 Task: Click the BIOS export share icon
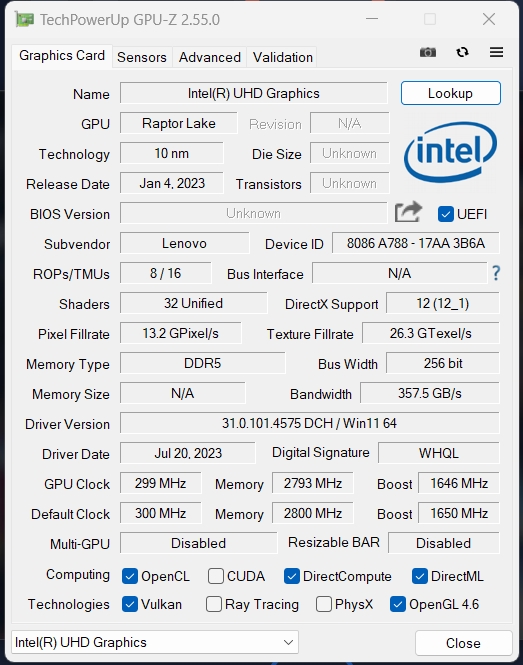click(408, 212)
